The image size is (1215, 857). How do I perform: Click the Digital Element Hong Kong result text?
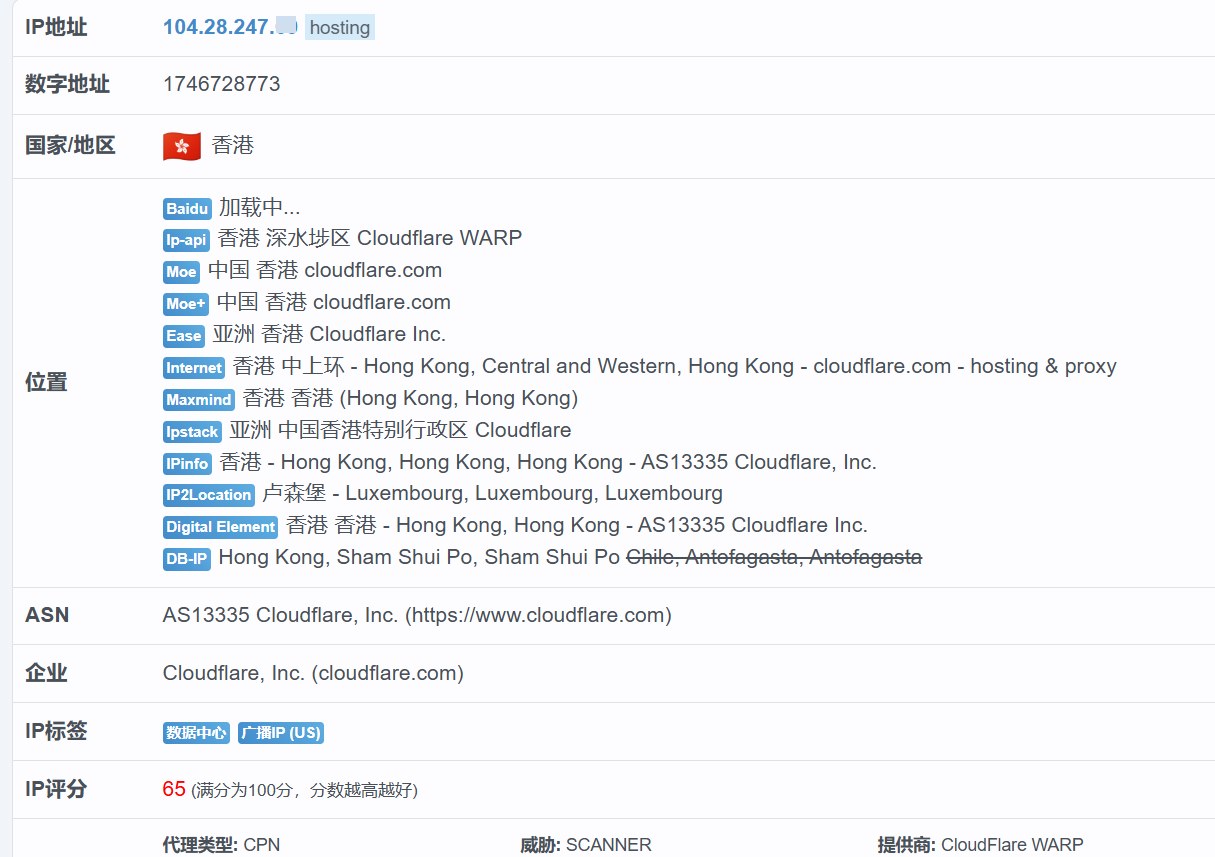[577, 525]
